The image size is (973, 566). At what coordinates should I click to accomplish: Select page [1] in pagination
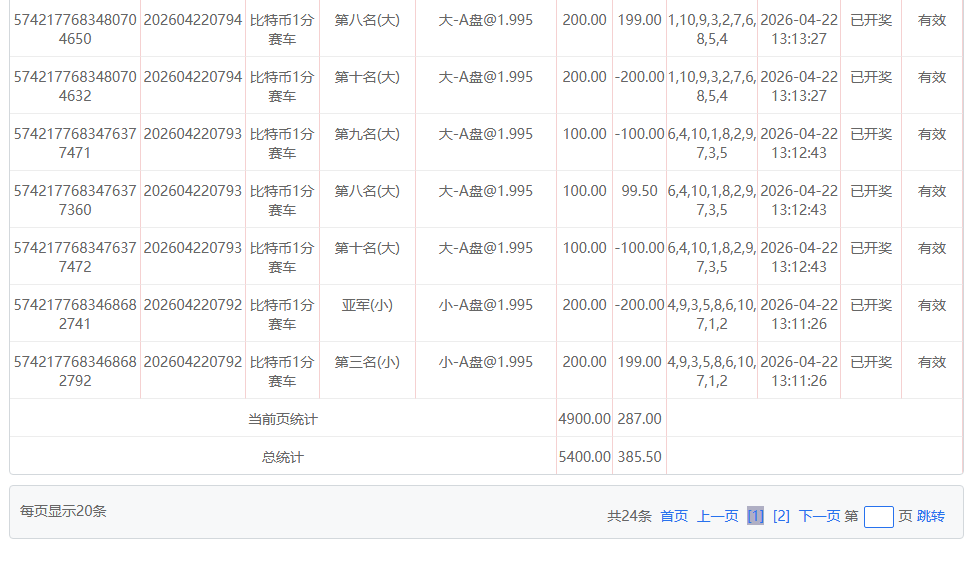pyautogui.click(x=755, y=516)
